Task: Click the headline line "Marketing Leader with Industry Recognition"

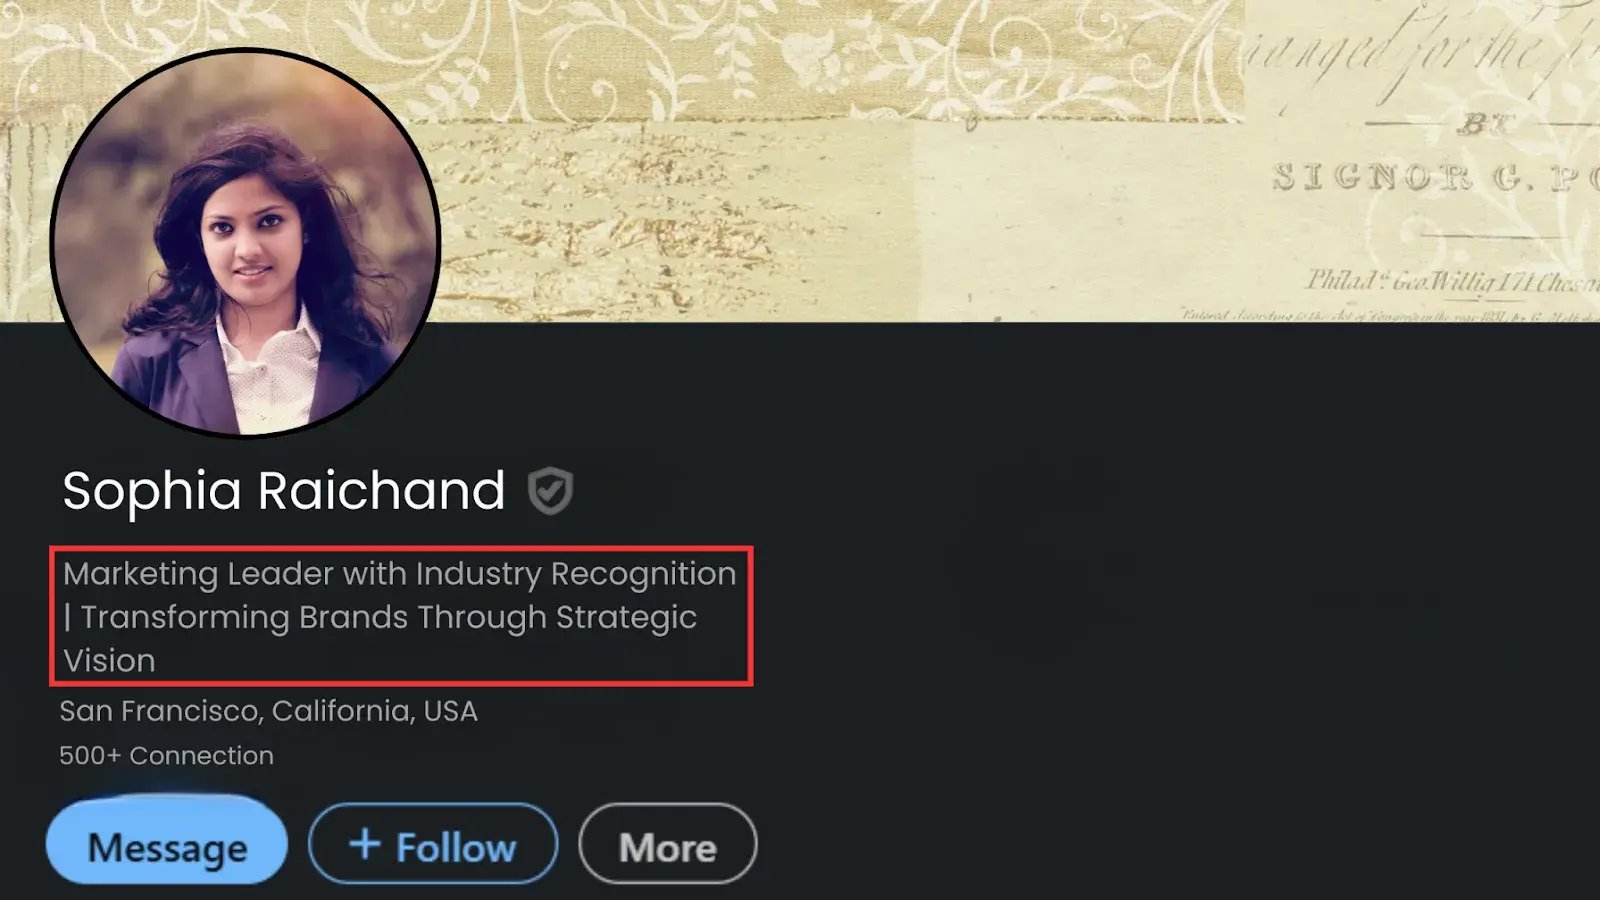Action: click(x=399, y=574)
